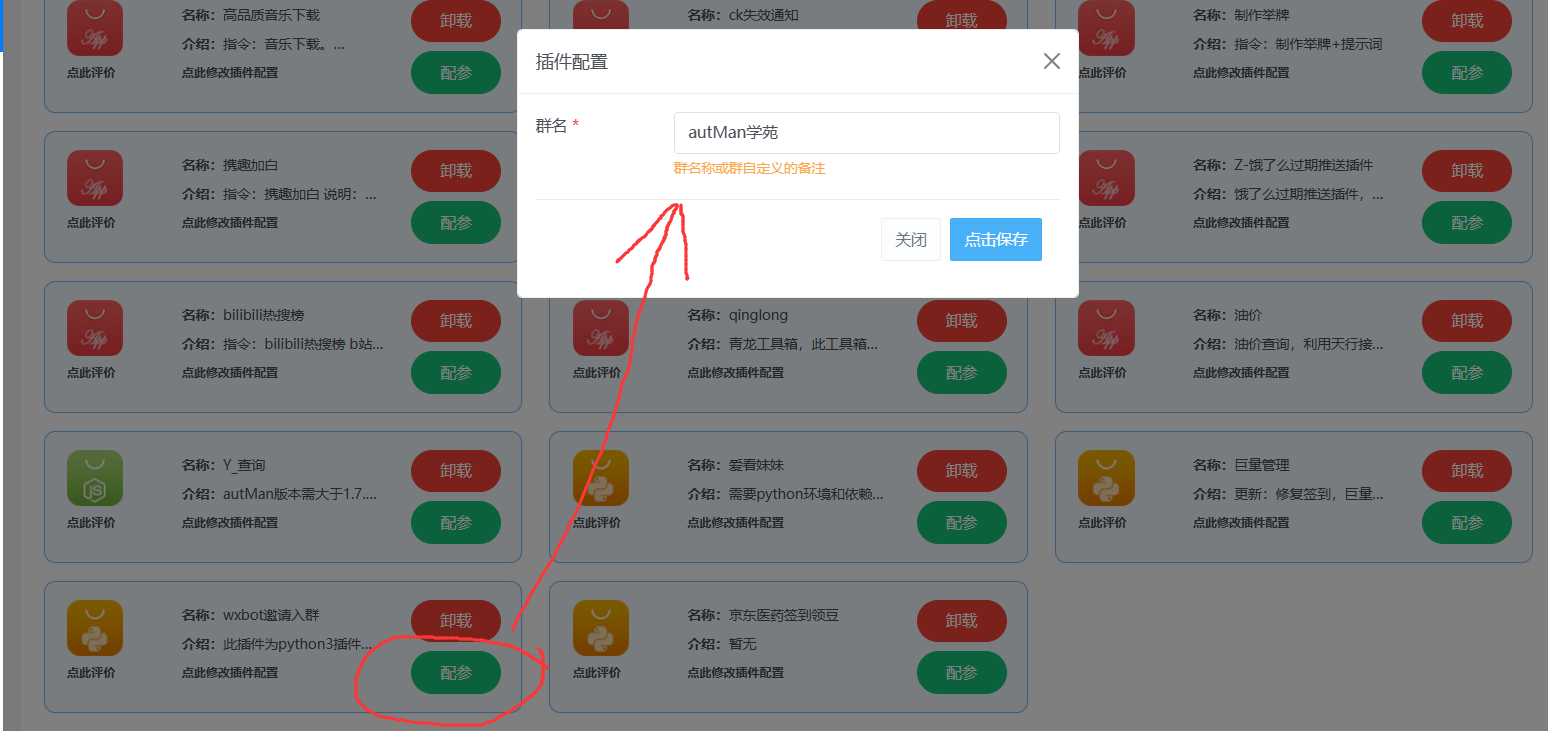Click the wxbot邀请入群 Python plugin icon

[x=95, y=628]
